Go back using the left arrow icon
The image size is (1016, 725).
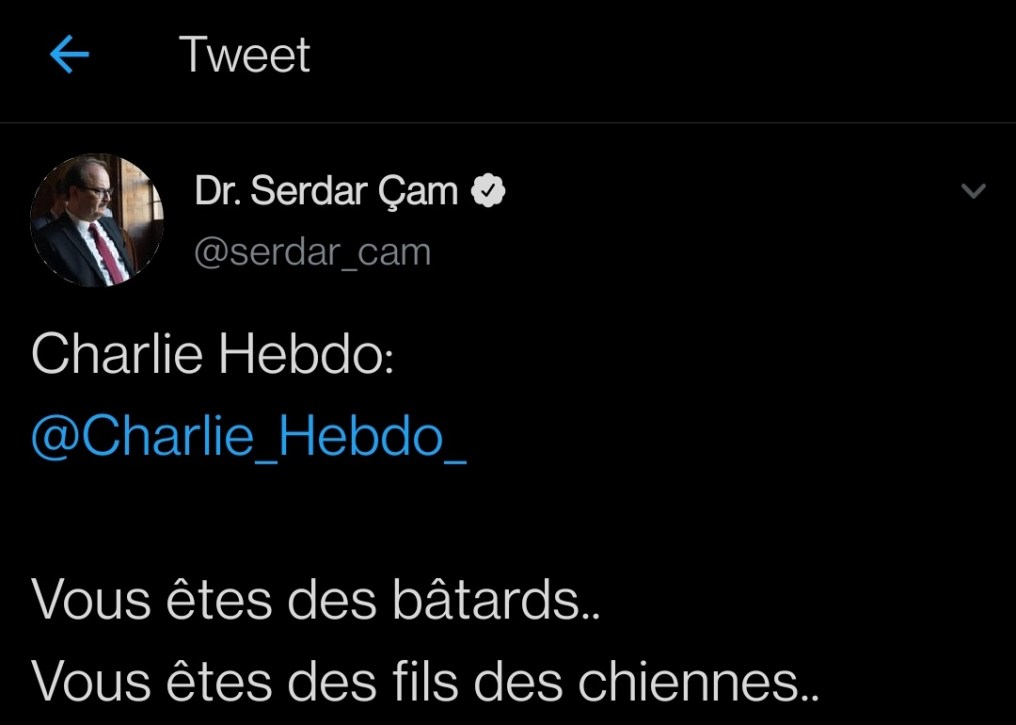tap(69, 56)
